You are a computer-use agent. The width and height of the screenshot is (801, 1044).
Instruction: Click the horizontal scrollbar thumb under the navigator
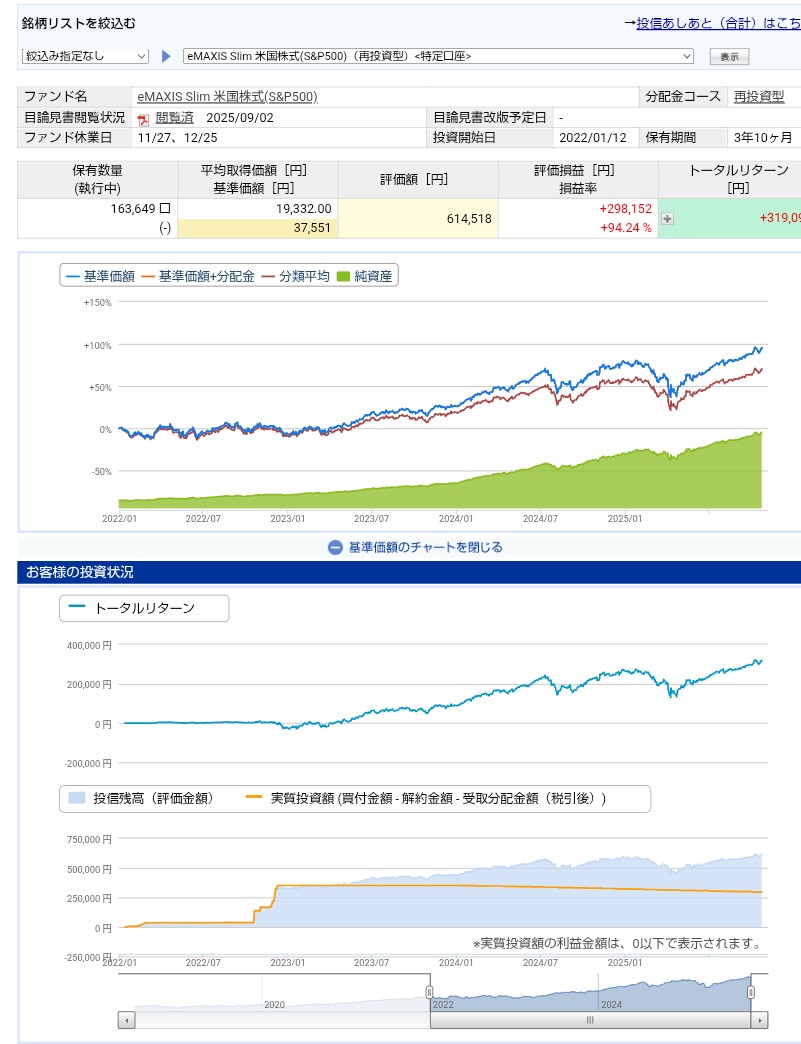click(x=590, y=1020)
